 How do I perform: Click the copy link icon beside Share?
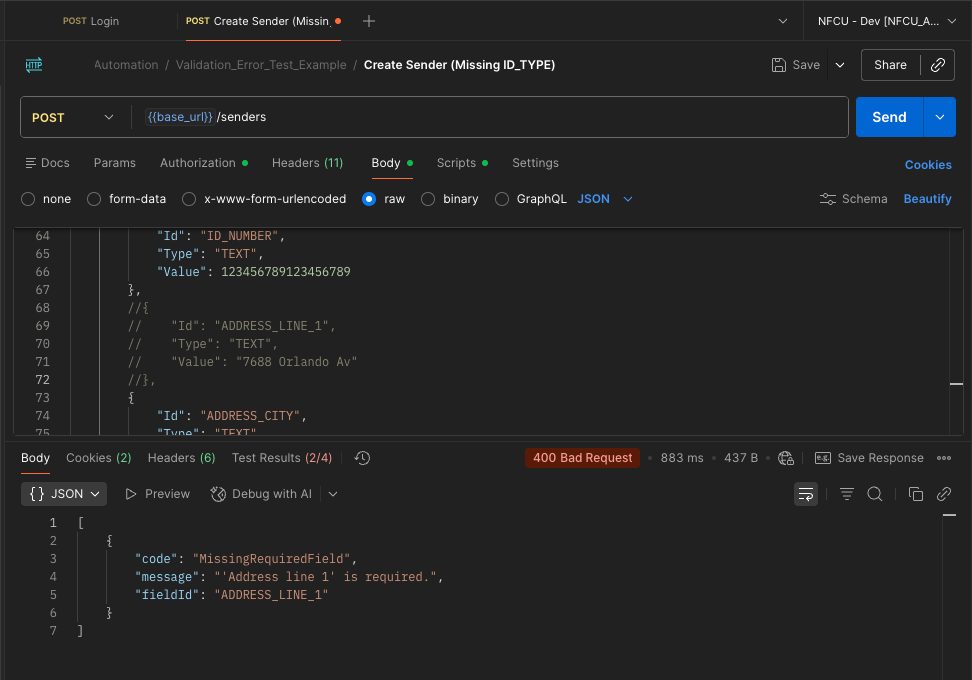pyautogui.click(x=937, y=65)
